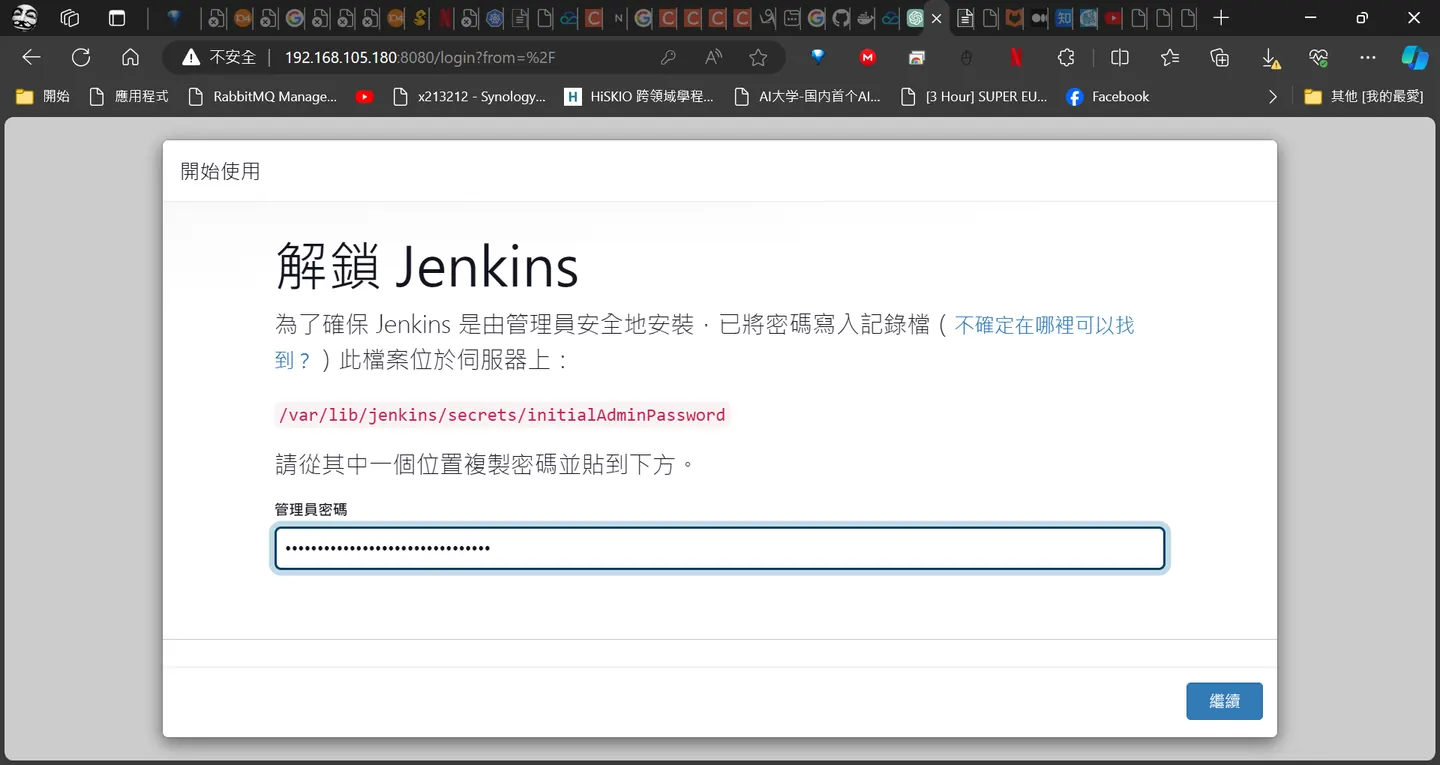The height and width of the screenshot is (765, 1440).
Task: Open the AI大学 bookmark
Action: pyautogui.click(x=808, y=97)
